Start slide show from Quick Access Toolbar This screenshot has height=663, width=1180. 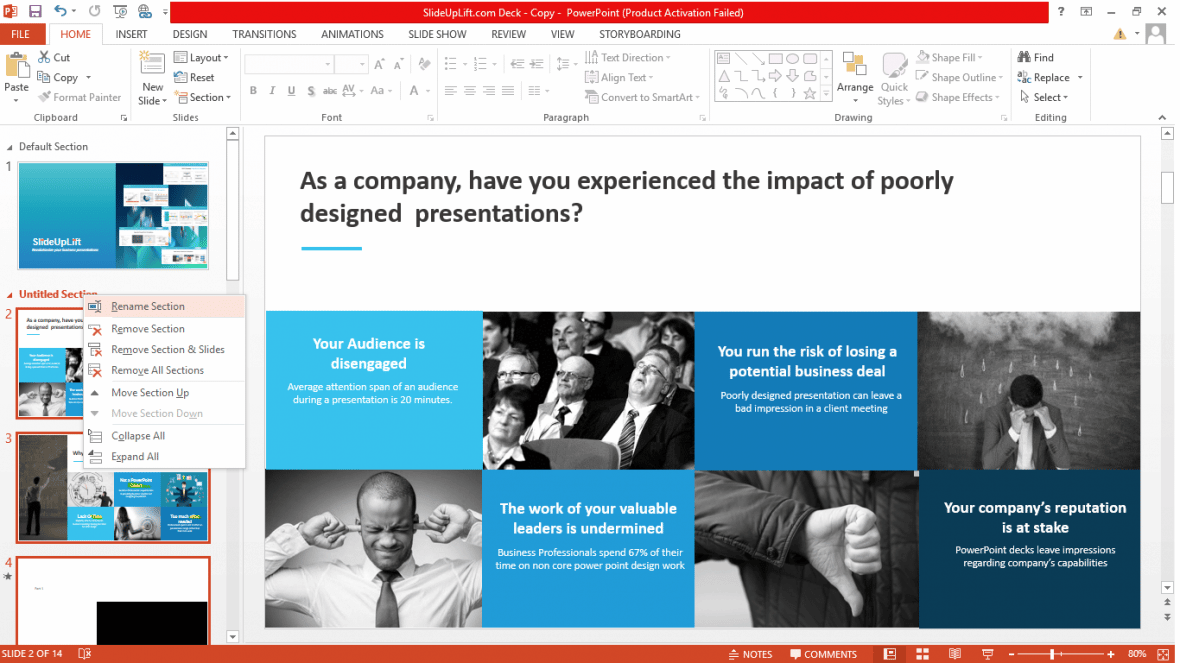120,10
